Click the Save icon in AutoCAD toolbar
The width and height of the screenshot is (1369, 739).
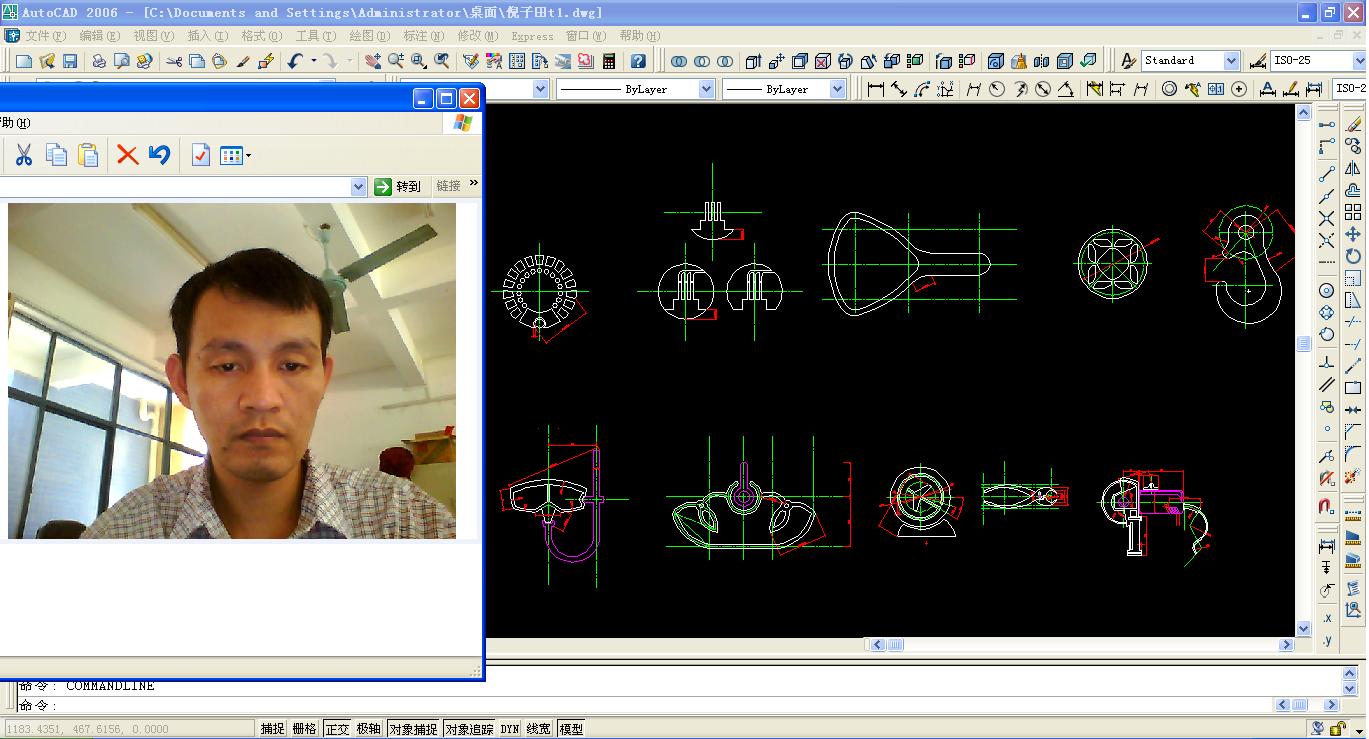tap(70, 61)
